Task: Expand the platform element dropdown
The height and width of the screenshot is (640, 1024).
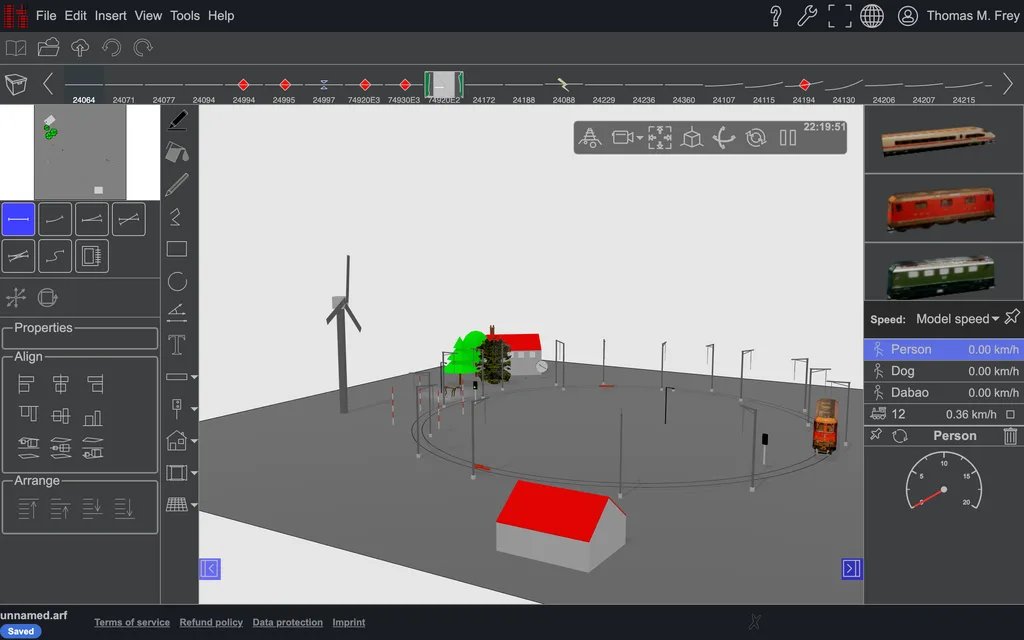Action: pos(194,377)
